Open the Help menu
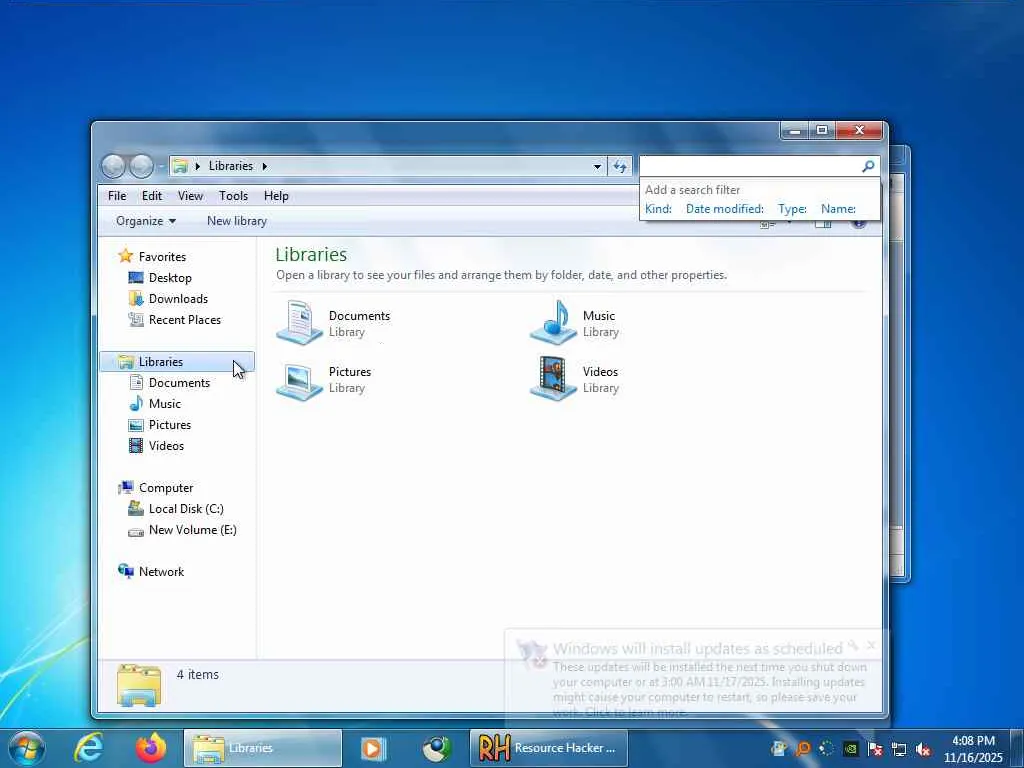1024x768 pixels. click(x=276, y=196)
